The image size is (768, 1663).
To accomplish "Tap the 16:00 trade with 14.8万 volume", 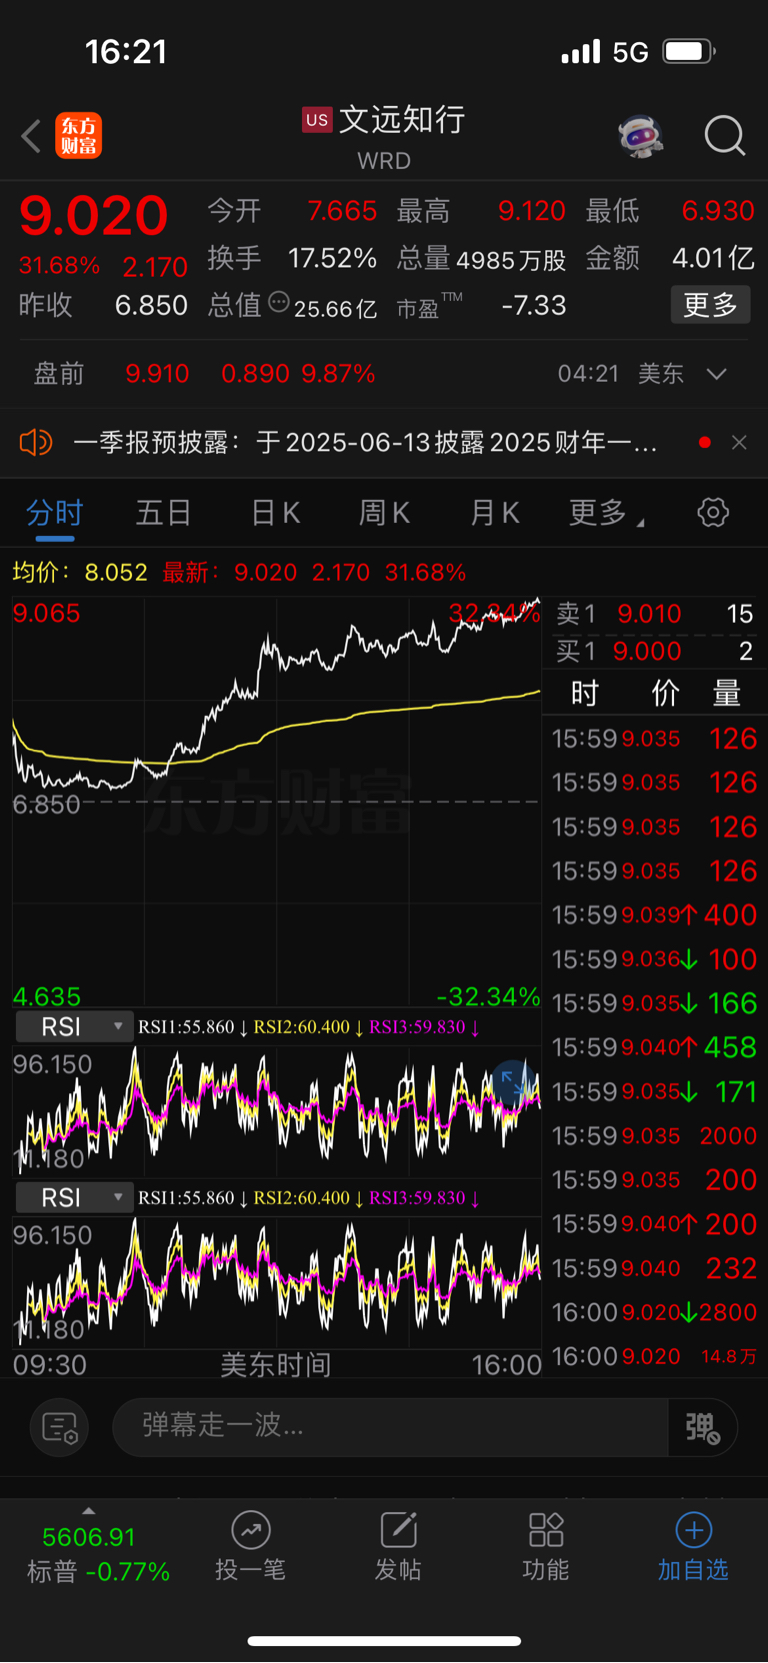I will pyautogui.click(x=654, y=1356).
